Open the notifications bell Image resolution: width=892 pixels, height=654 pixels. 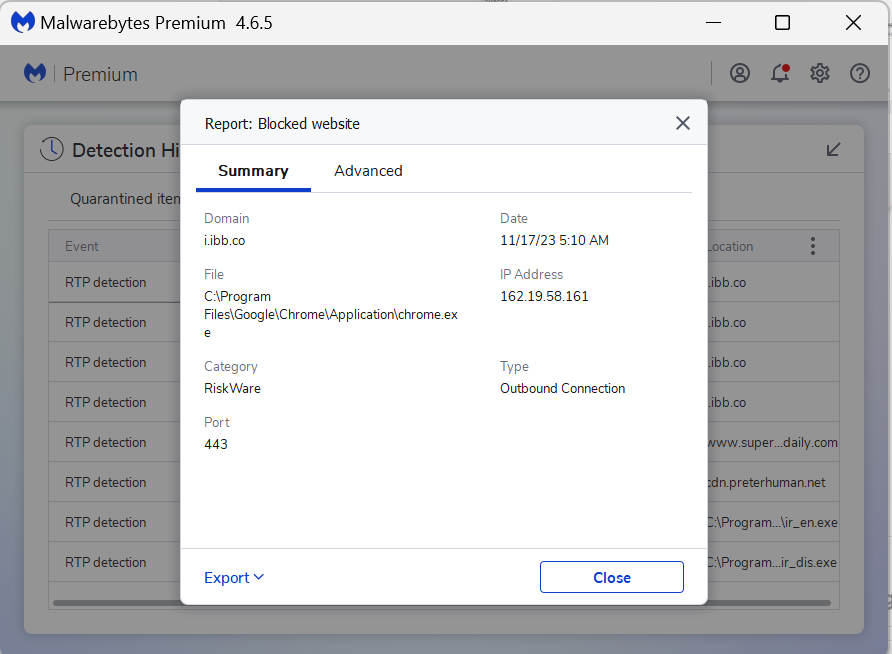pyautogui.click(x=780, y=73)
